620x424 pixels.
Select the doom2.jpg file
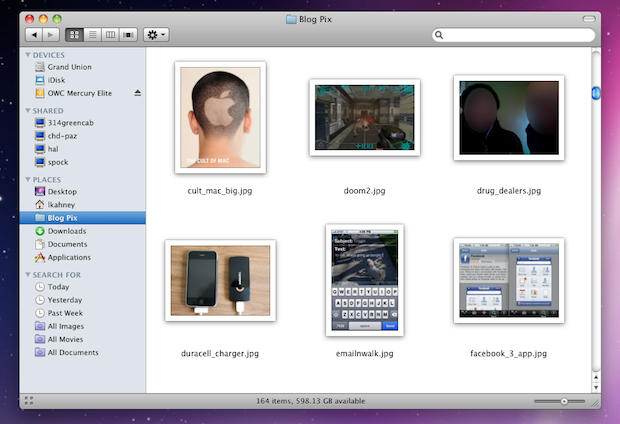[364, 117]
